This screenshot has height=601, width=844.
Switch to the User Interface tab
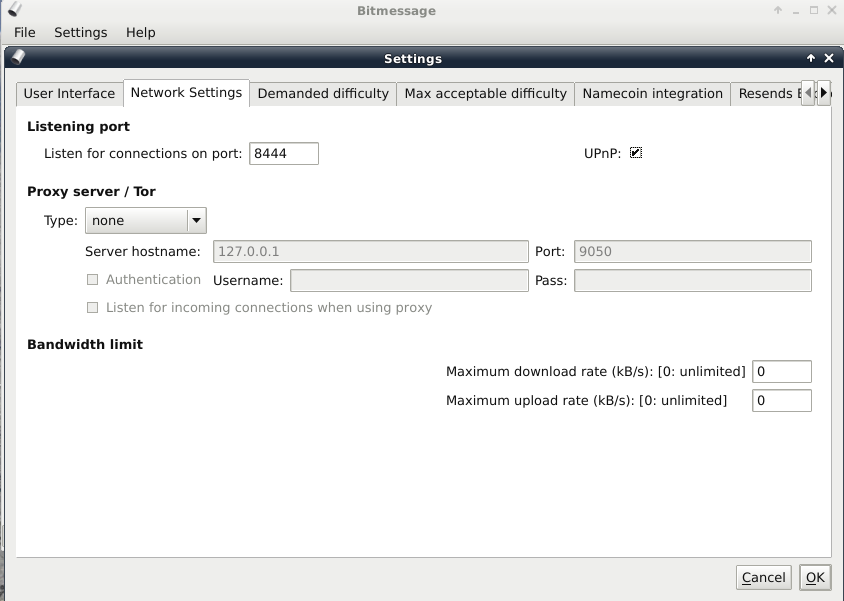69,94
